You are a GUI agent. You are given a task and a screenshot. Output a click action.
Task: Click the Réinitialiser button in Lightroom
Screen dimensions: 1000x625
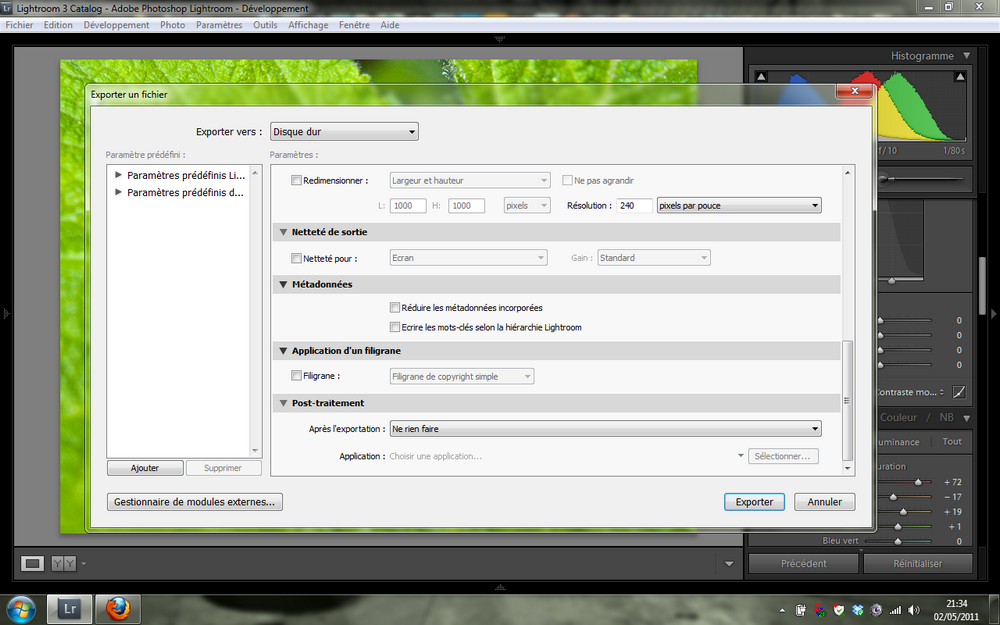click(918, 564)
